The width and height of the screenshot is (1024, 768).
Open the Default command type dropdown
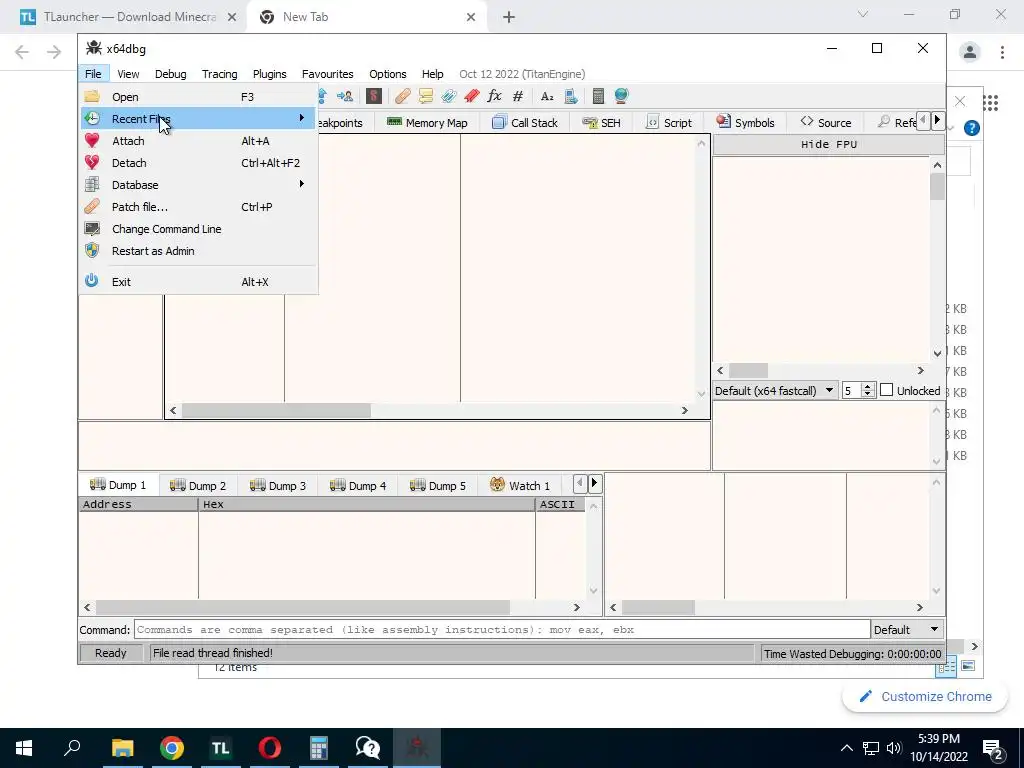pos(908,630)
